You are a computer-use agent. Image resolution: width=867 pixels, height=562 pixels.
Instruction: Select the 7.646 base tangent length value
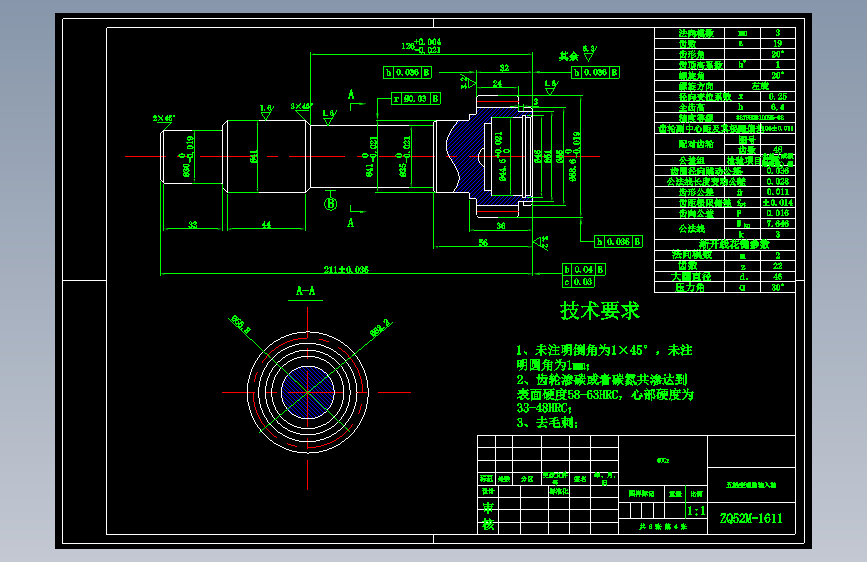pyautogui.click(x=777, y=223)
